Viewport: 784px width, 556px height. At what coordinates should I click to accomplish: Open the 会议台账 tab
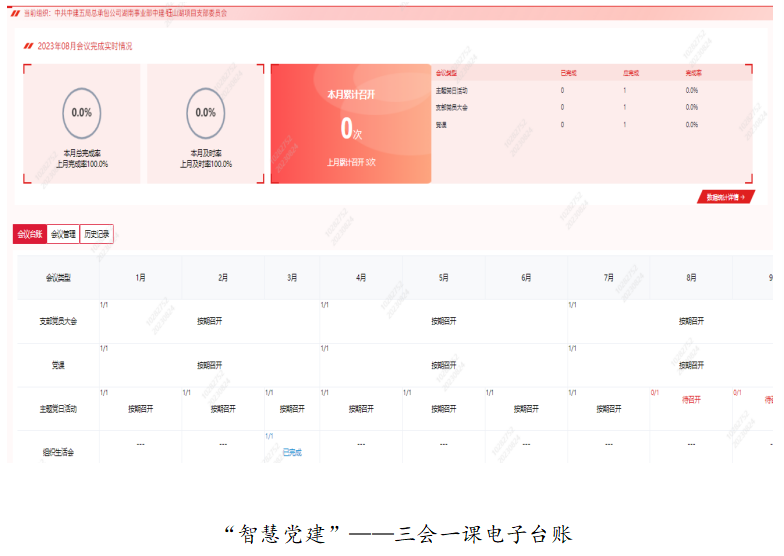[30, 234]
